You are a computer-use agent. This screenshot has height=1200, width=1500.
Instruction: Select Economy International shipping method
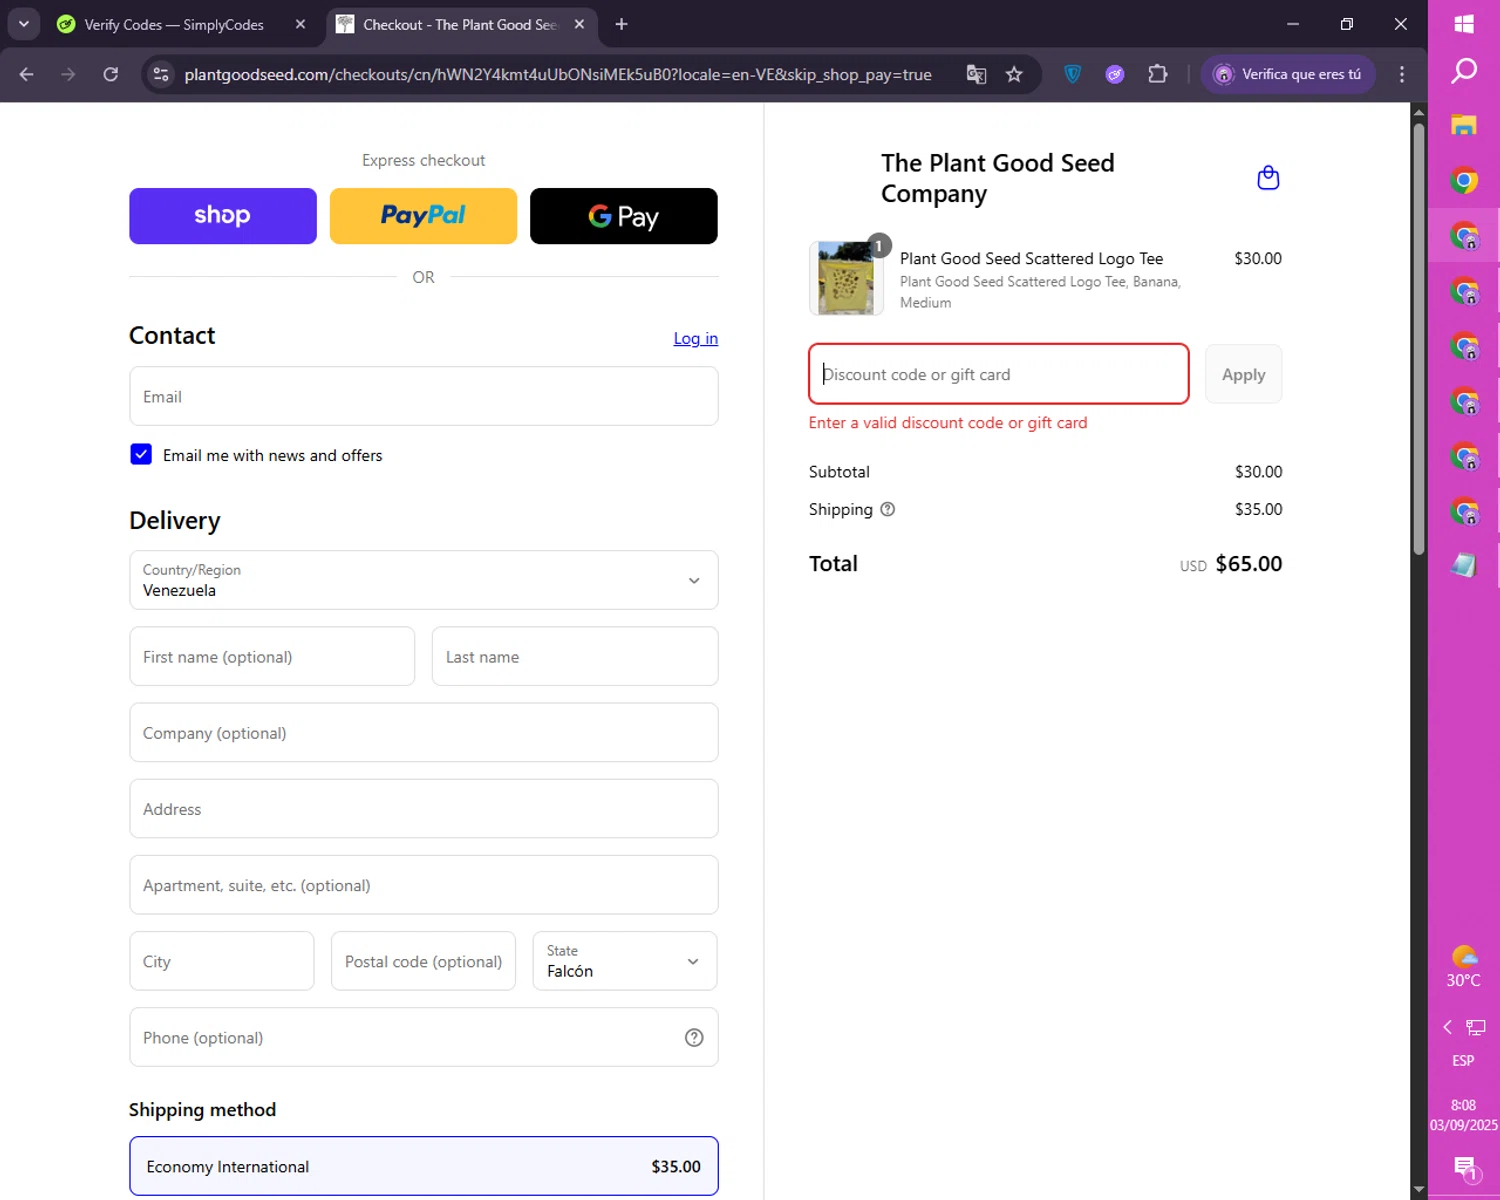(424, 1166)
